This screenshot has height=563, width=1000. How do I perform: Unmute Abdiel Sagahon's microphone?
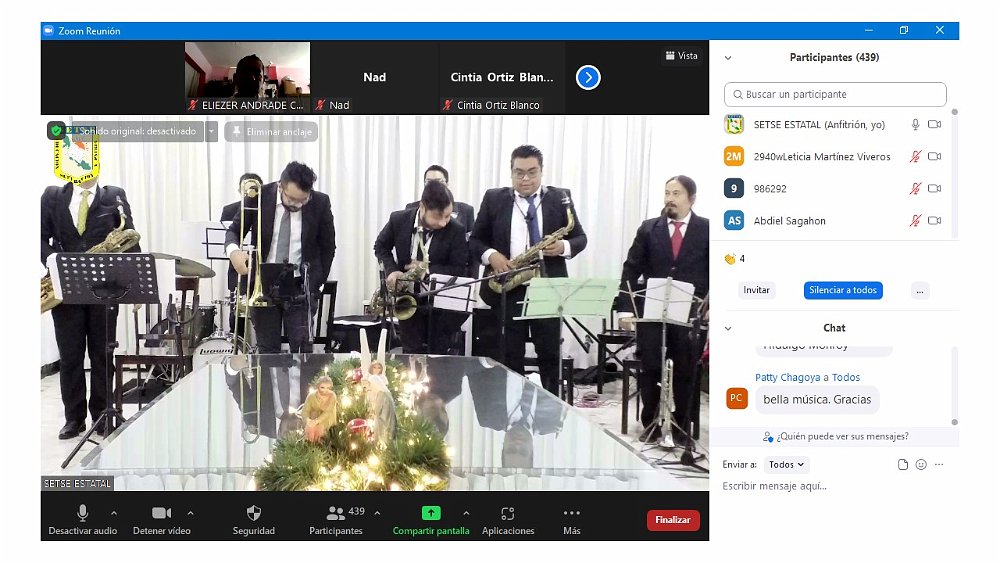[x=914, y=221]
